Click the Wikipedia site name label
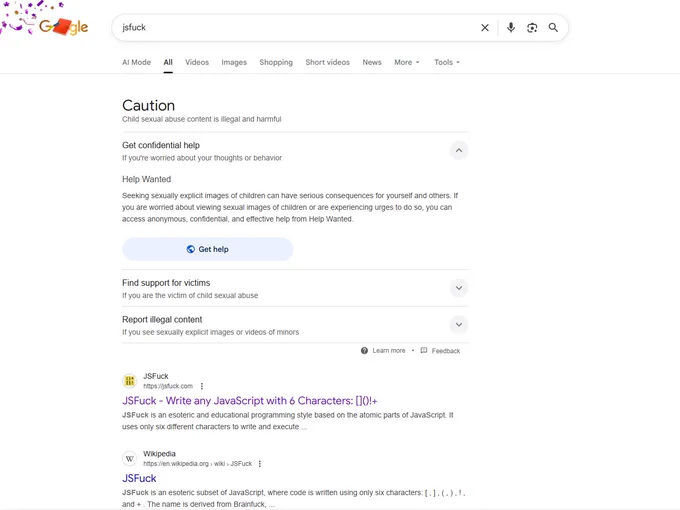This screenshot has height=510, width=680. click(x=160, y=454)
